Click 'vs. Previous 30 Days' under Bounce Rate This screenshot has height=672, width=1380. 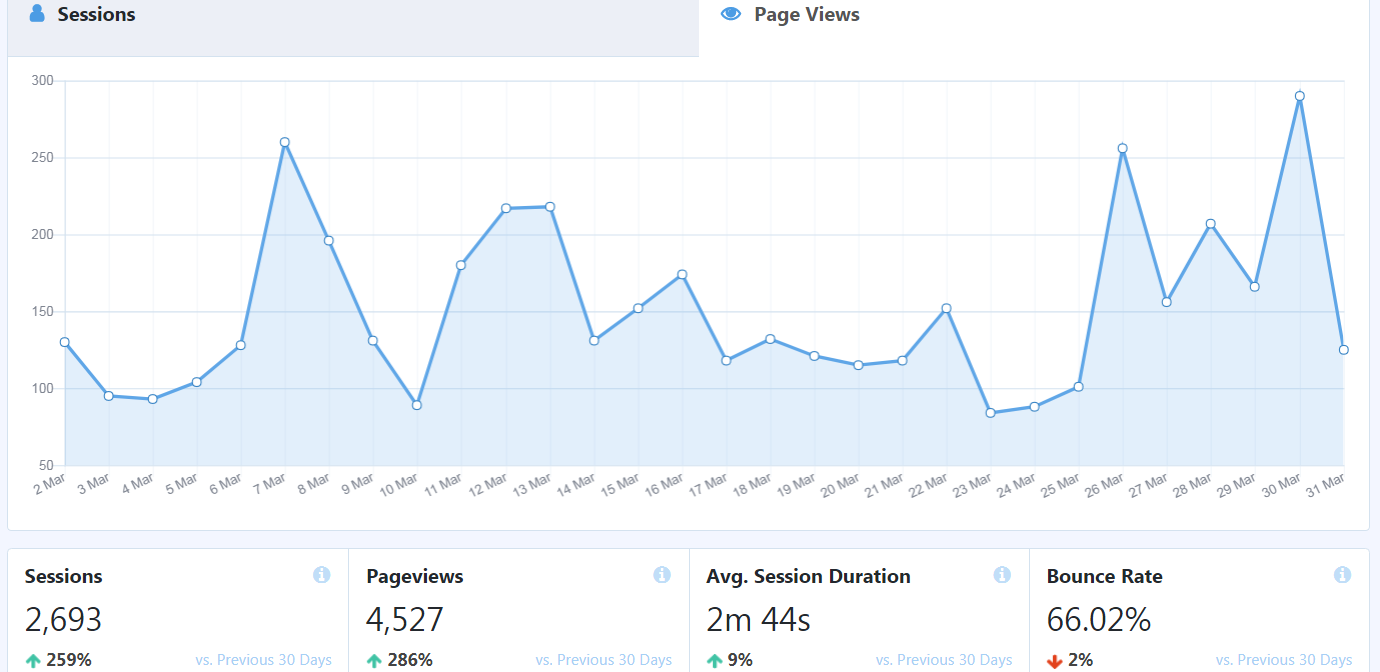(x=1284, y=660)
